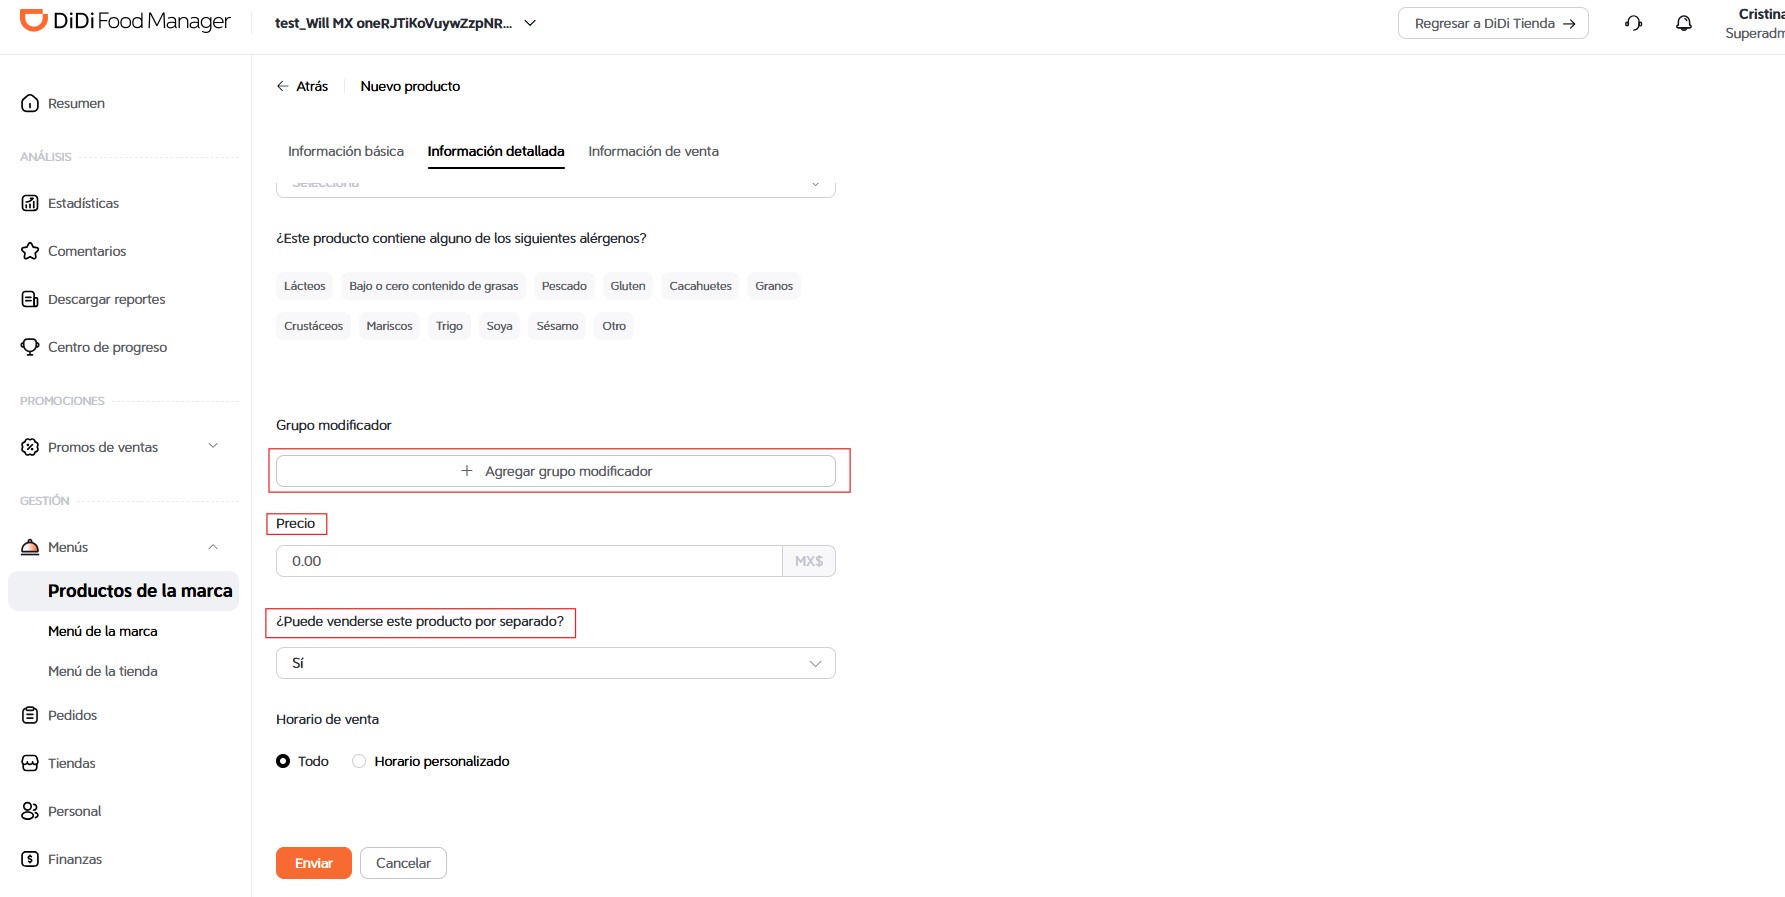Click the Descargar reportes document icon
1785x897 pixels.
pyautogui.click(x=30, y=299)
